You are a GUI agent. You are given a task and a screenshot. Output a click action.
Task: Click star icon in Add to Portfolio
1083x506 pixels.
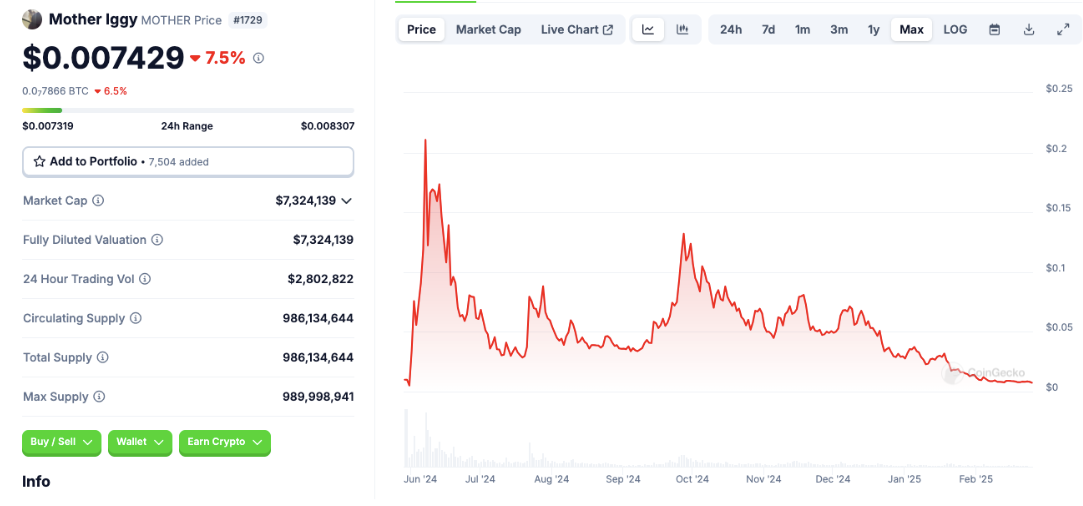click(39, 162)
